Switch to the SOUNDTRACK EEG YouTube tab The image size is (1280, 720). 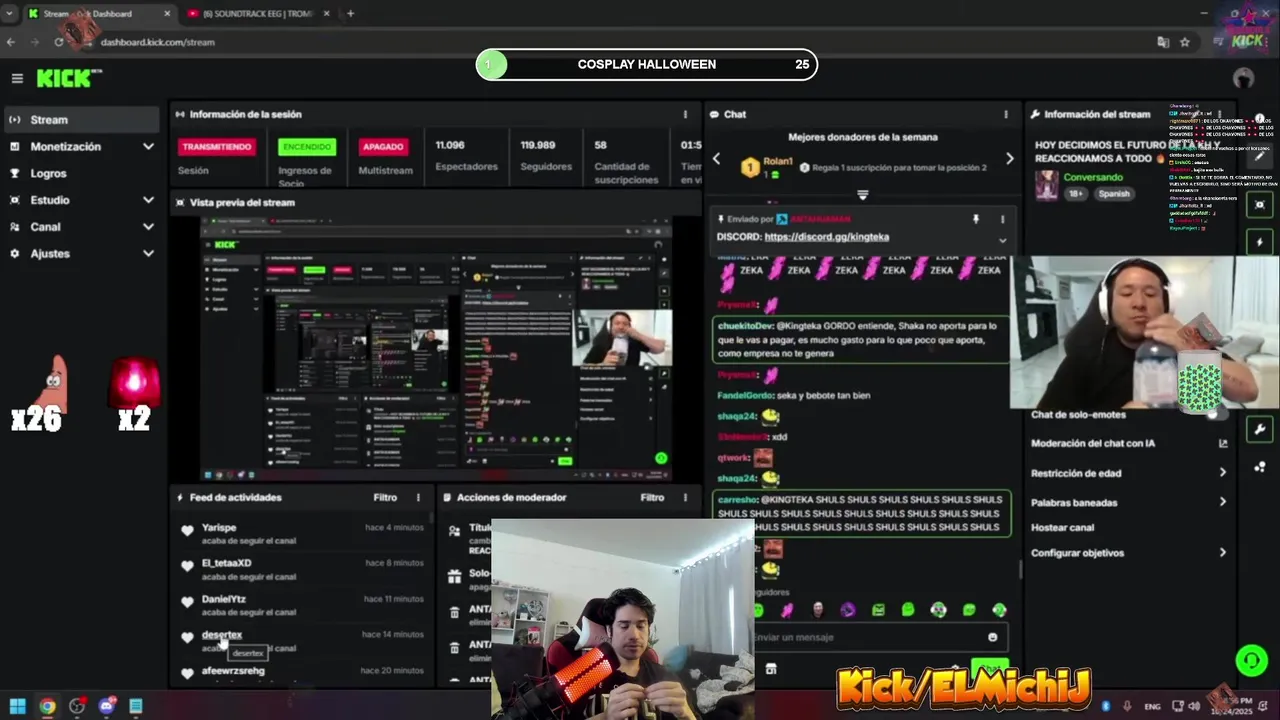click(256, 14)
